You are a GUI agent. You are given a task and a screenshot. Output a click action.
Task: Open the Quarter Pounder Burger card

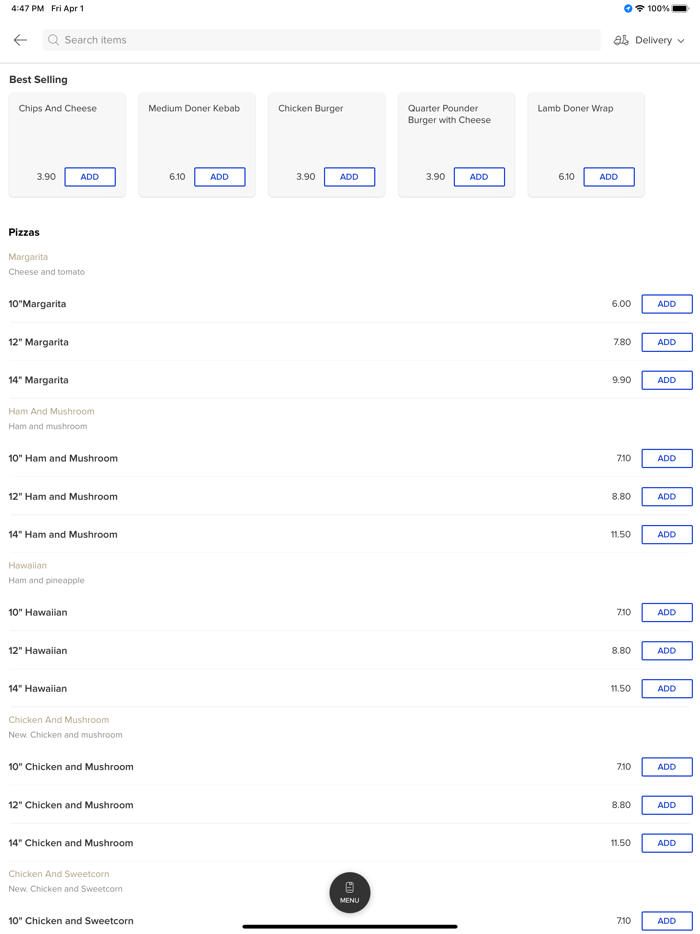(456, 130)
